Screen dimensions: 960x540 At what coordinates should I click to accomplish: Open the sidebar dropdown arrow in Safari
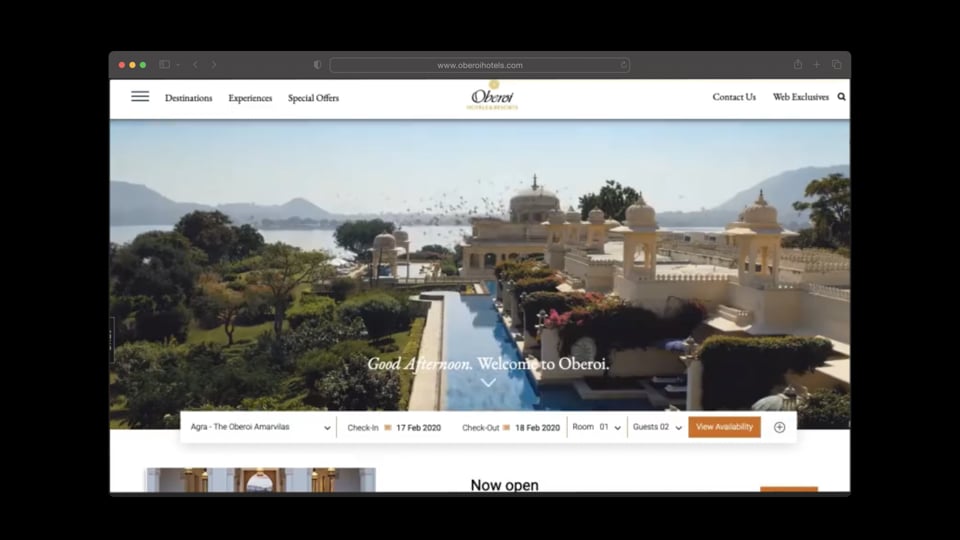click(178, 65)
